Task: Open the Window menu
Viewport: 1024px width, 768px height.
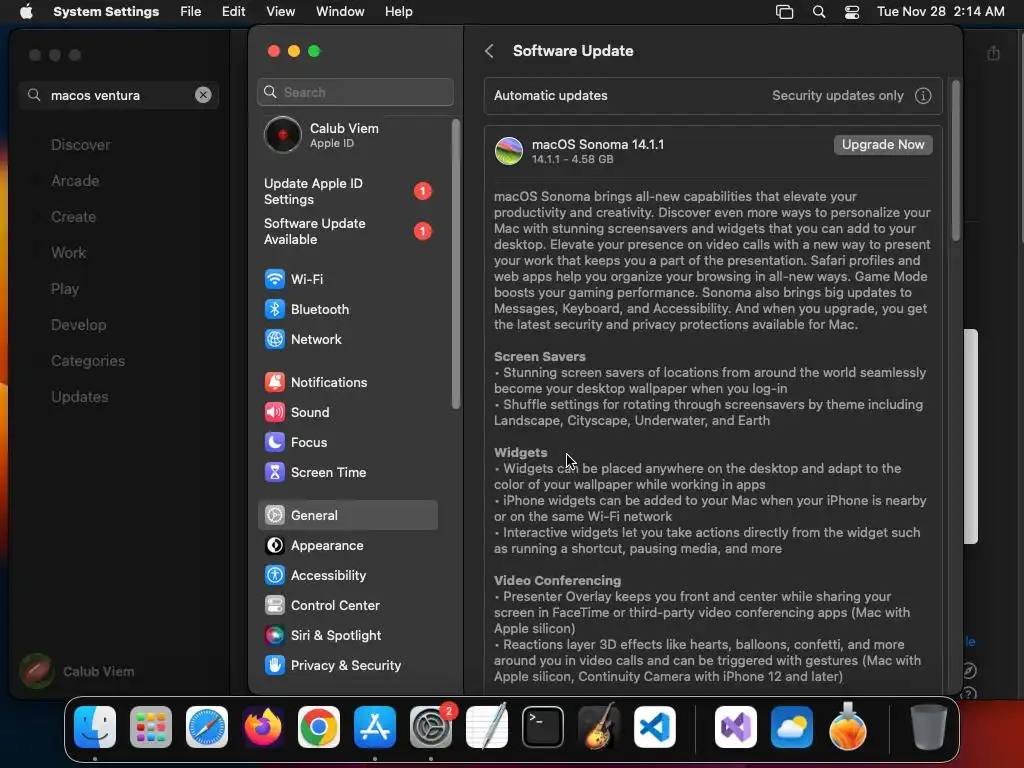Action: 340,12
